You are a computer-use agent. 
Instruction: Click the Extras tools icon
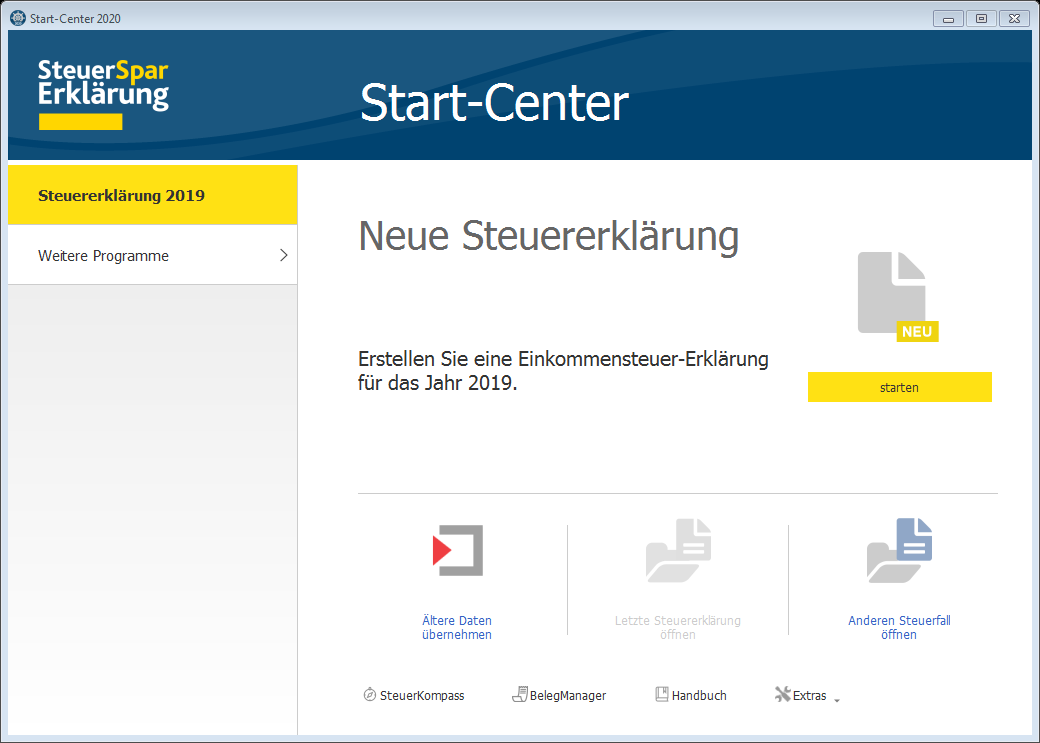[x=783, y=695]
